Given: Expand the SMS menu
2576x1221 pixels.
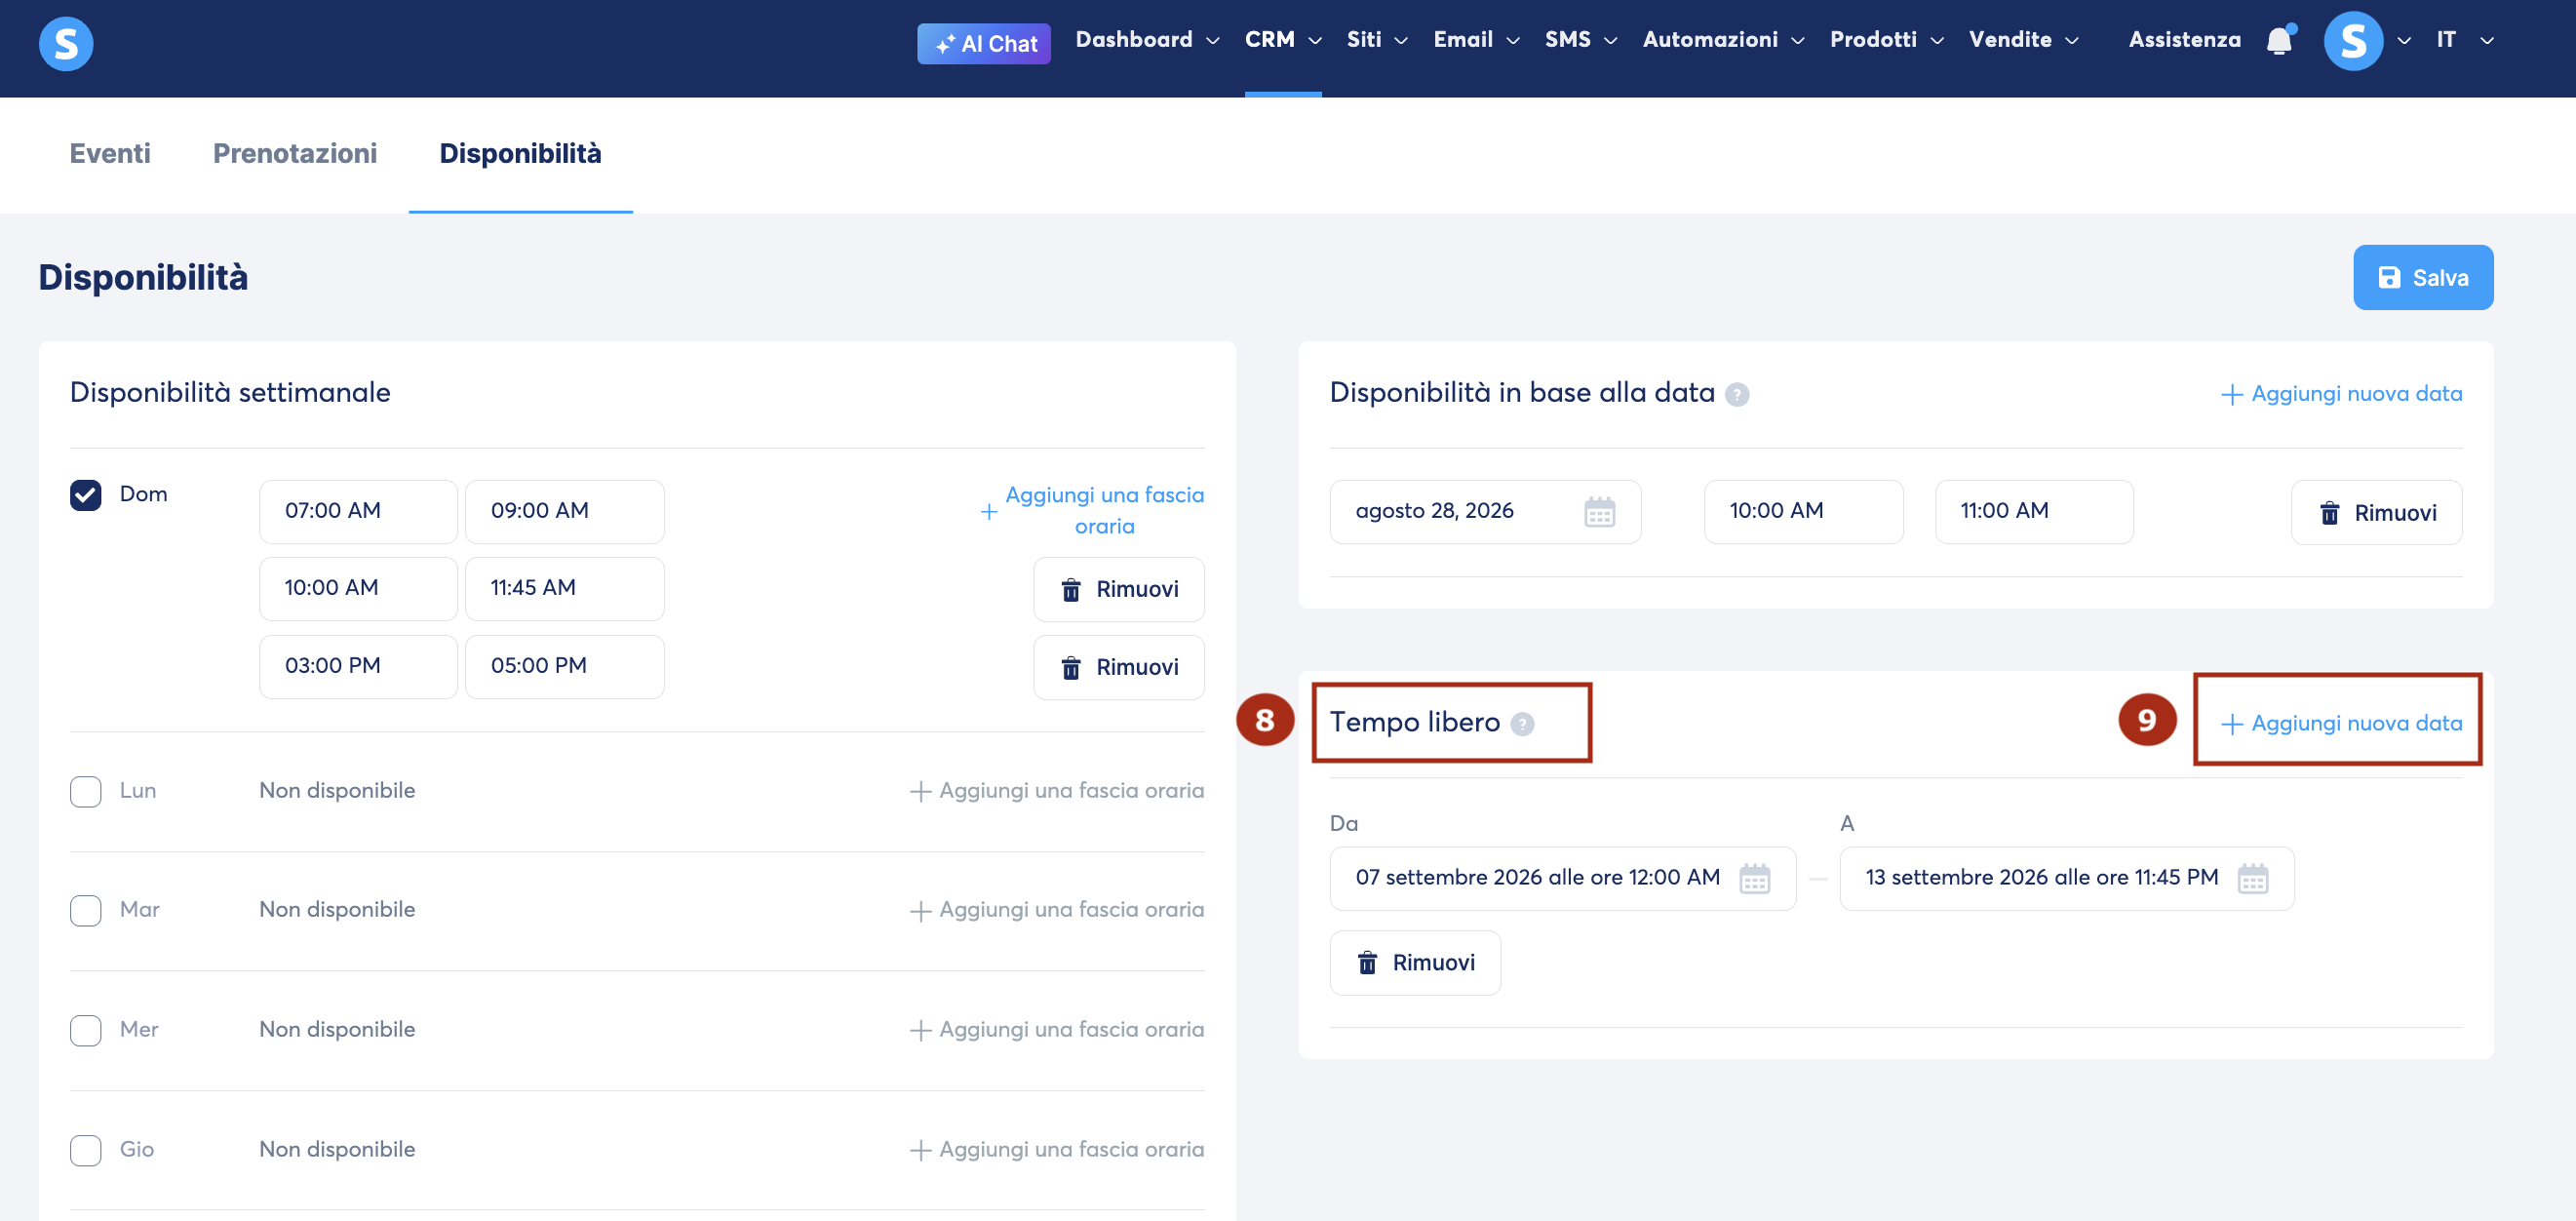Looking at the screenshot, I should tap(1581, 39).
